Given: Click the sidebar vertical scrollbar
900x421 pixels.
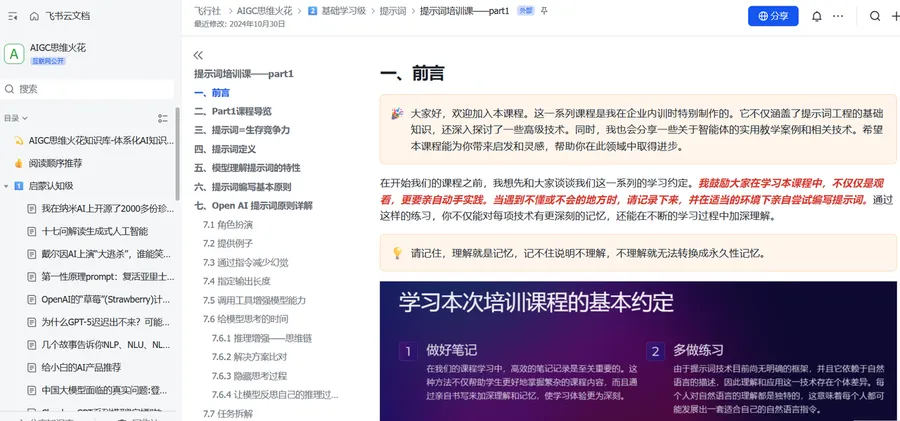Looking at the screenshot, I should 177,154.
